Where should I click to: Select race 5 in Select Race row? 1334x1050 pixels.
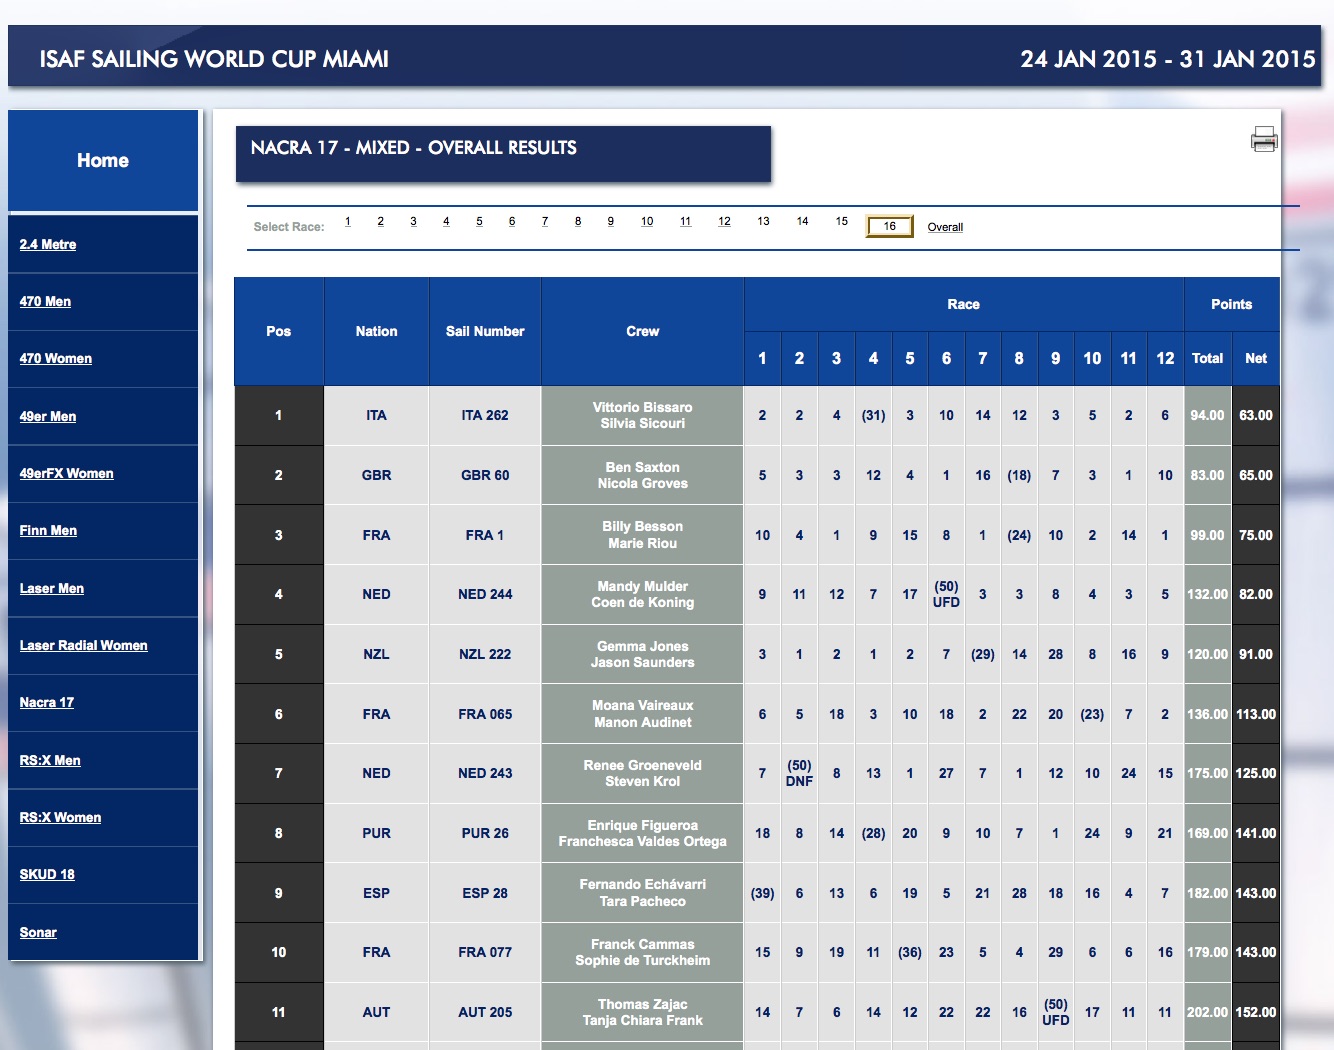click(x=479, y=221)
